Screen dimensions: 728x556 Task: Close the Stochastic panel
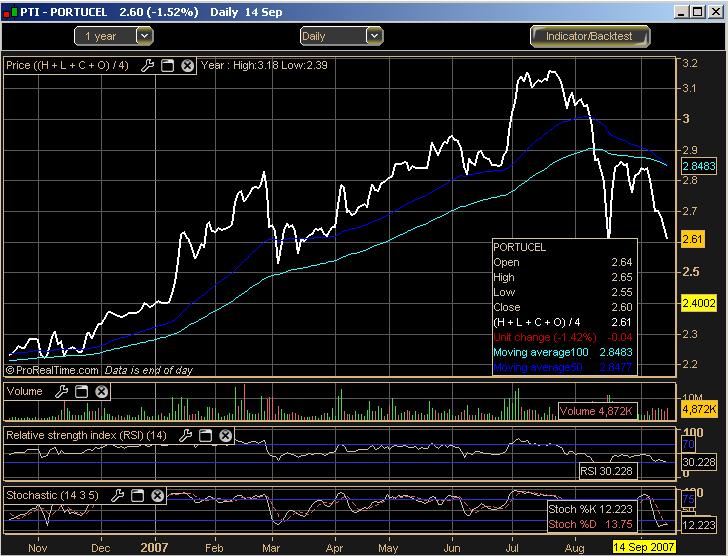point(157,496)
